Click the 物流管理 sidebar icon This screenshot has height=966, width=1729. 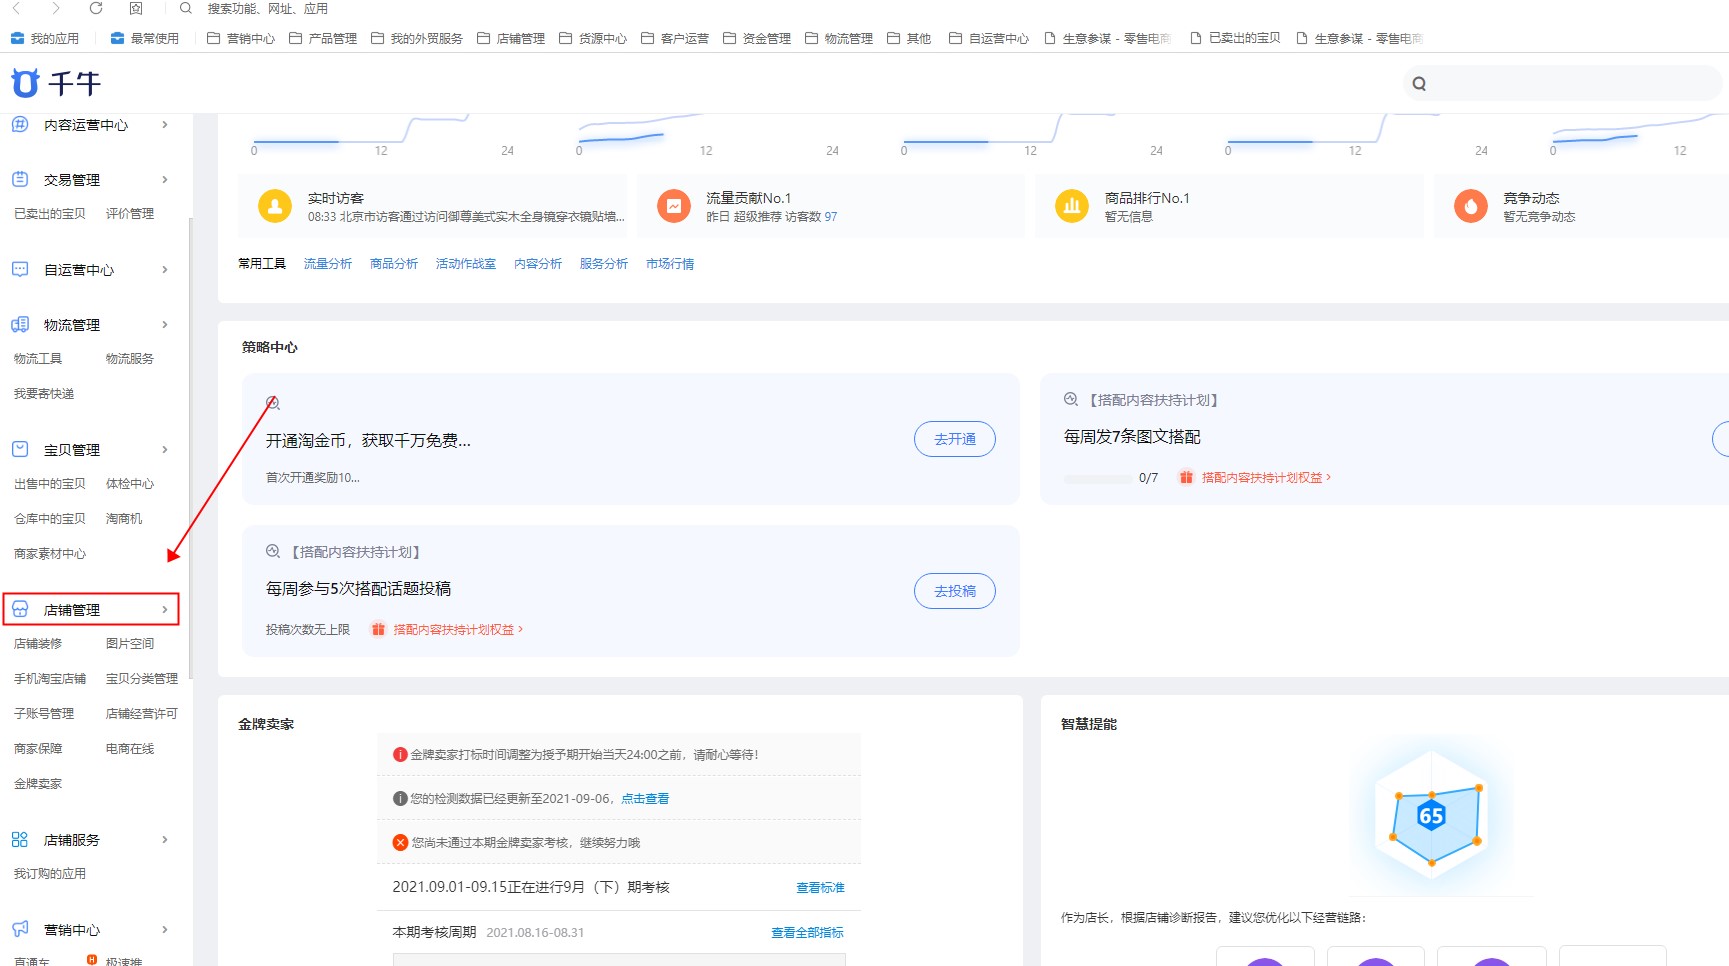point(19,324)
